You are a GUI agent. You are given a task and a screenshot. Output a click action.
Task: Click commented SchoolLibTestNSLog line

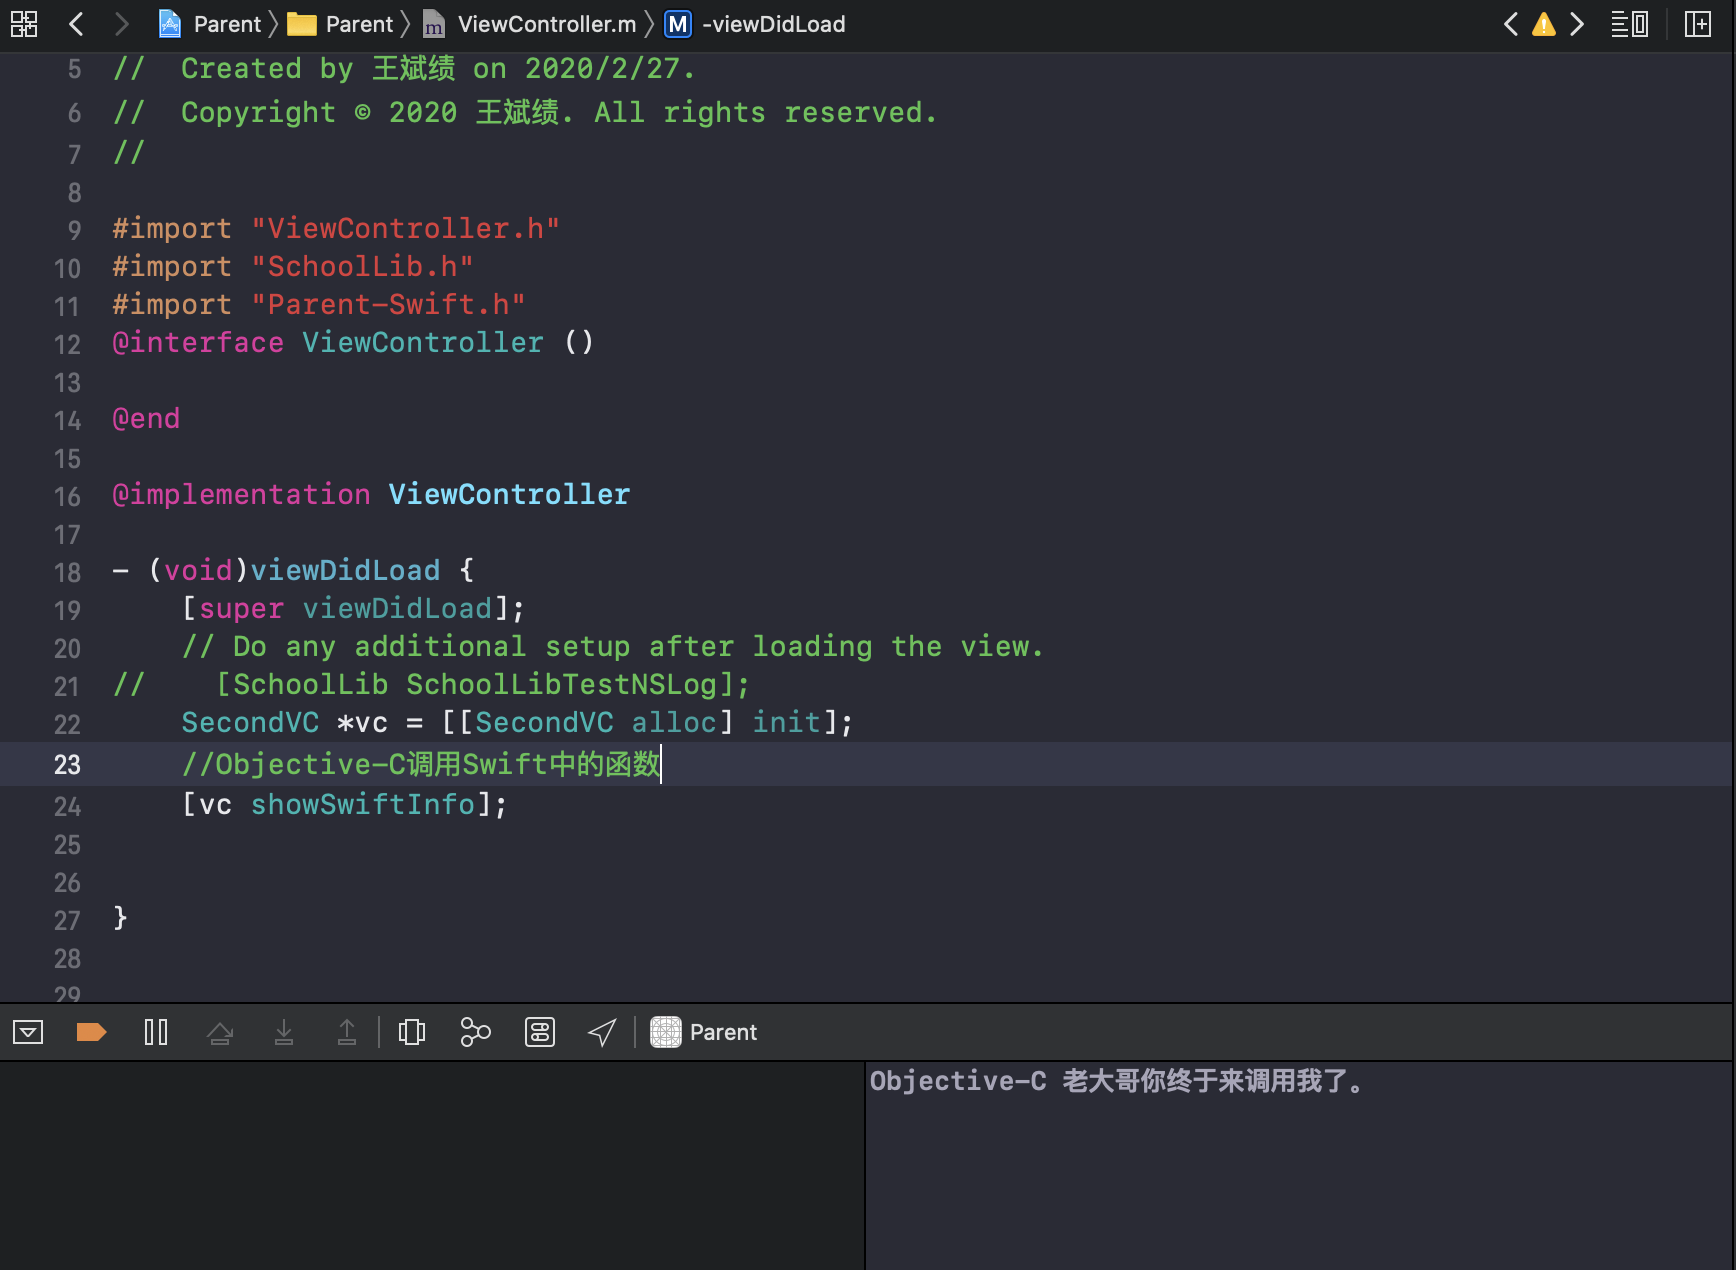click(431, 685)
